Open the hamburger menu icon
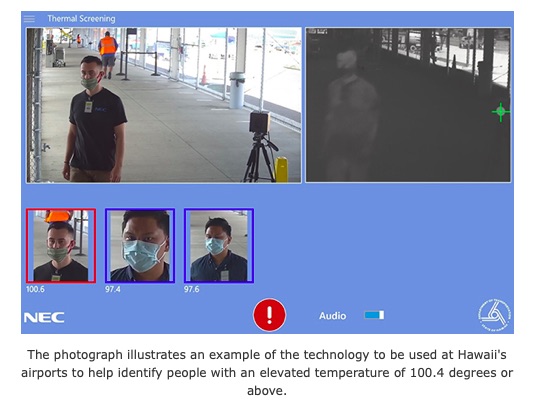Viewport: 533px width, 404px height. click(29, 19)
